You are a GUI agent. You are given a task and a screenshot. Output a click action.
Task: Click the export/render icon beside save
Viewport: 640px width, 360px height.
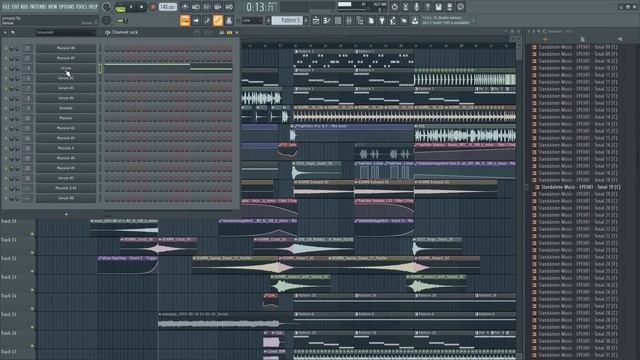point(449,7)
